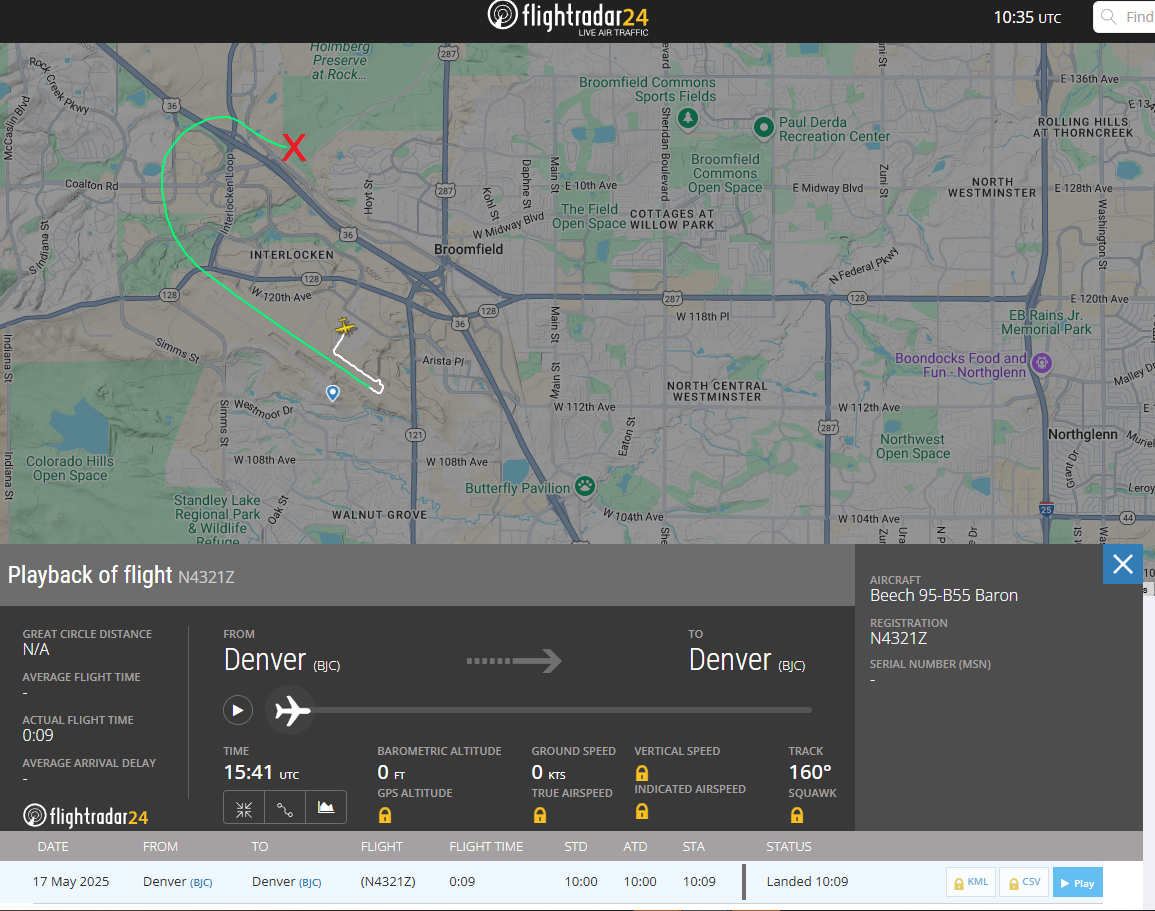This screenshot has height=911, width=1155.
Task: Click the STD column header
Action: point(576,847)
